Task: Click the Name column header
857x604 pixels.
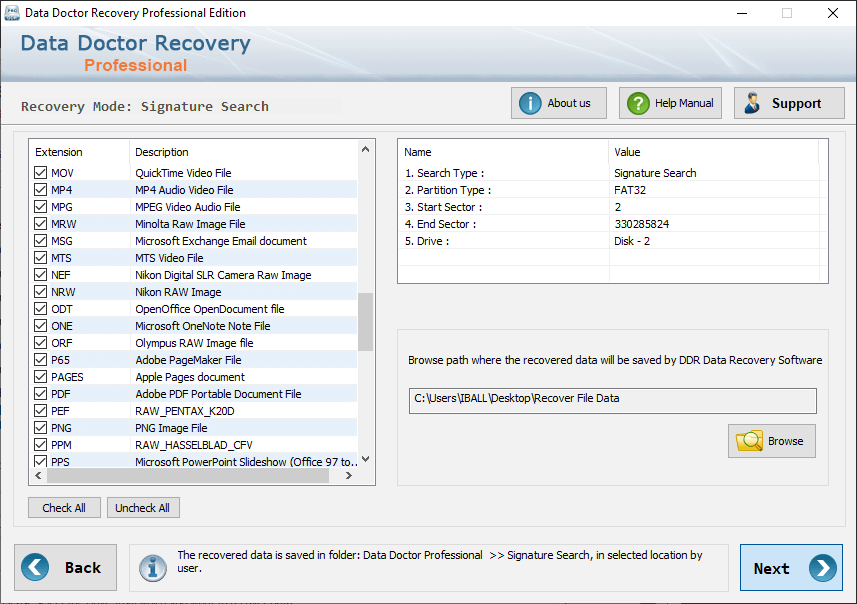Action: point(503,152)
